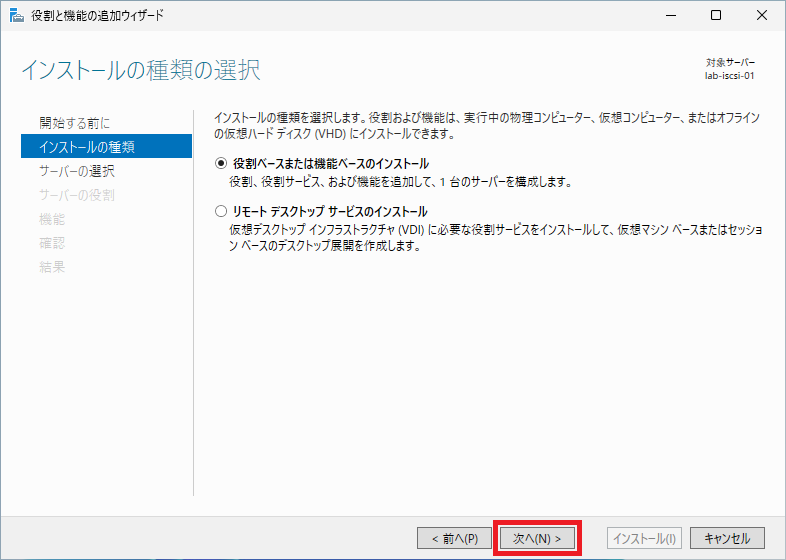Click the 対象サーバー label

coord(730,63)
